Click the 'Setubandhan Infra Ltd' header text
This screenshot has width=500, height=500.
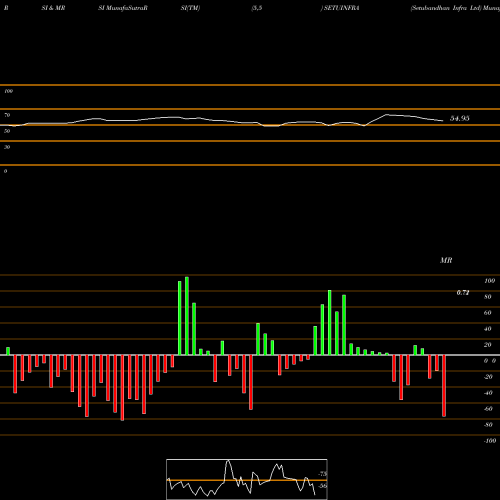tap(446, 8)
